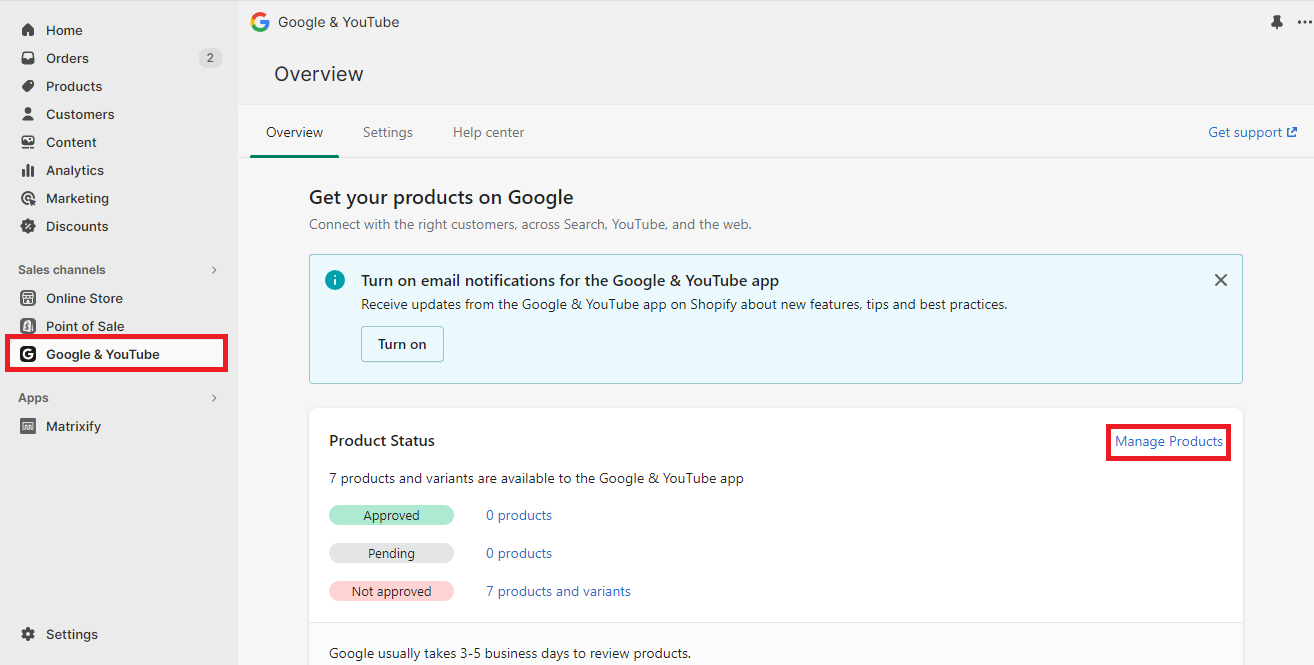Click the Products tag icon
Image resolution: width=1314 pixels, height=665 pixels.
point(28,86)
